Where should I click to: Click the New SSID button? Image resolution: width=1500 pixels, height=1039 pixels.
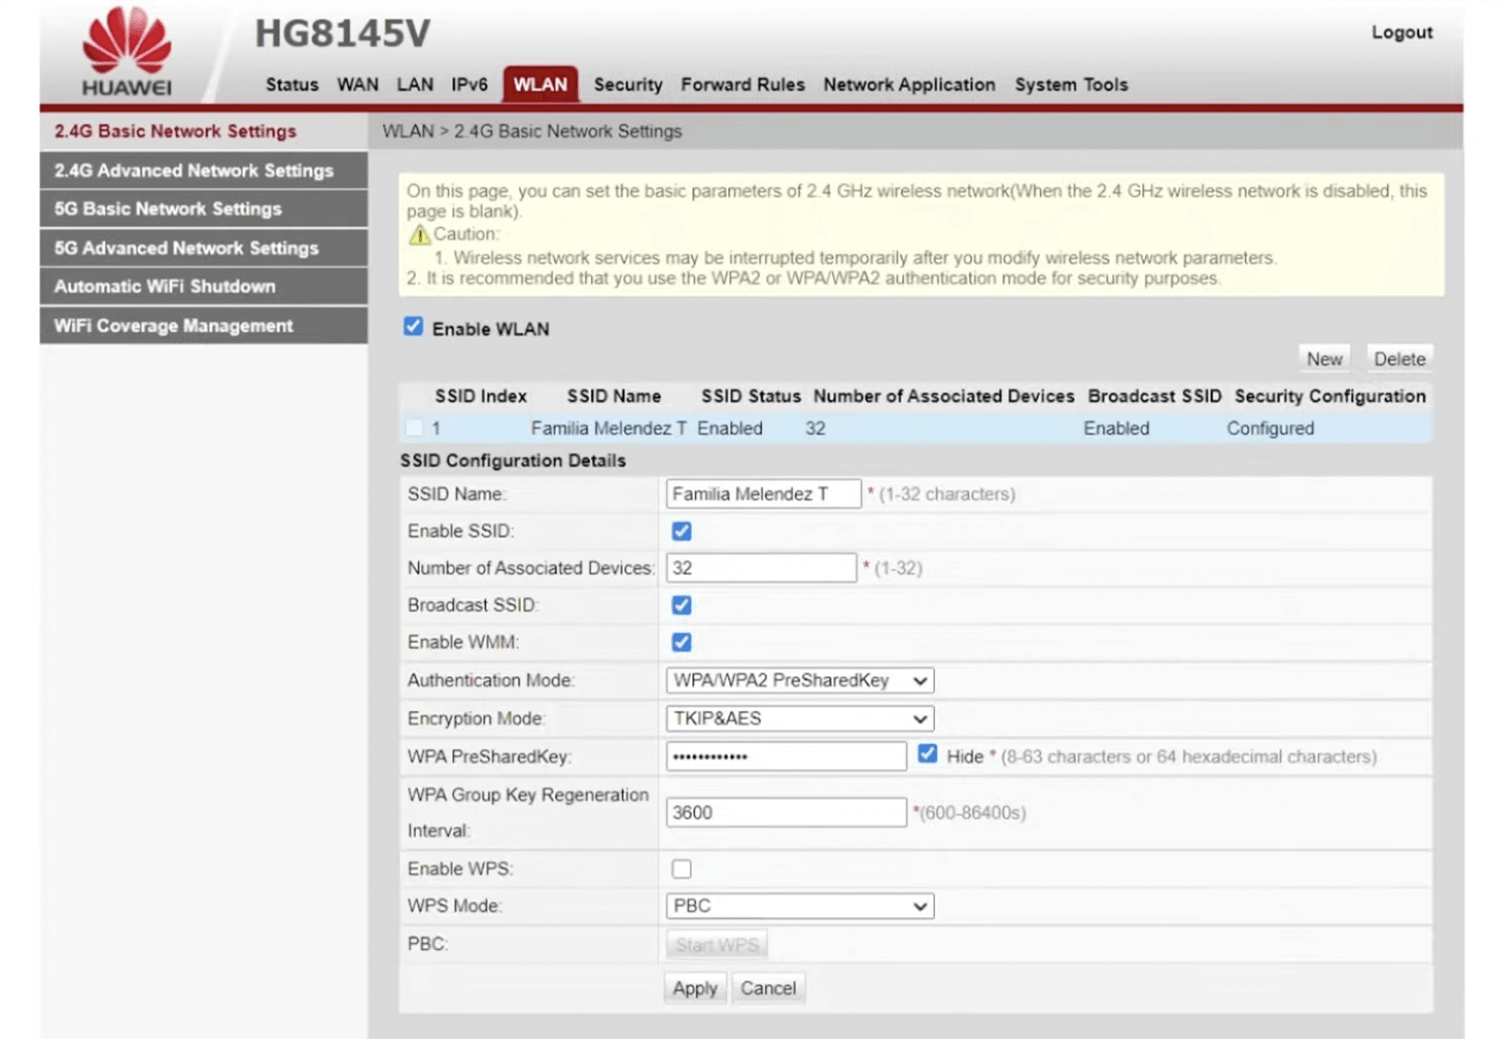[x=1323, y=359]
